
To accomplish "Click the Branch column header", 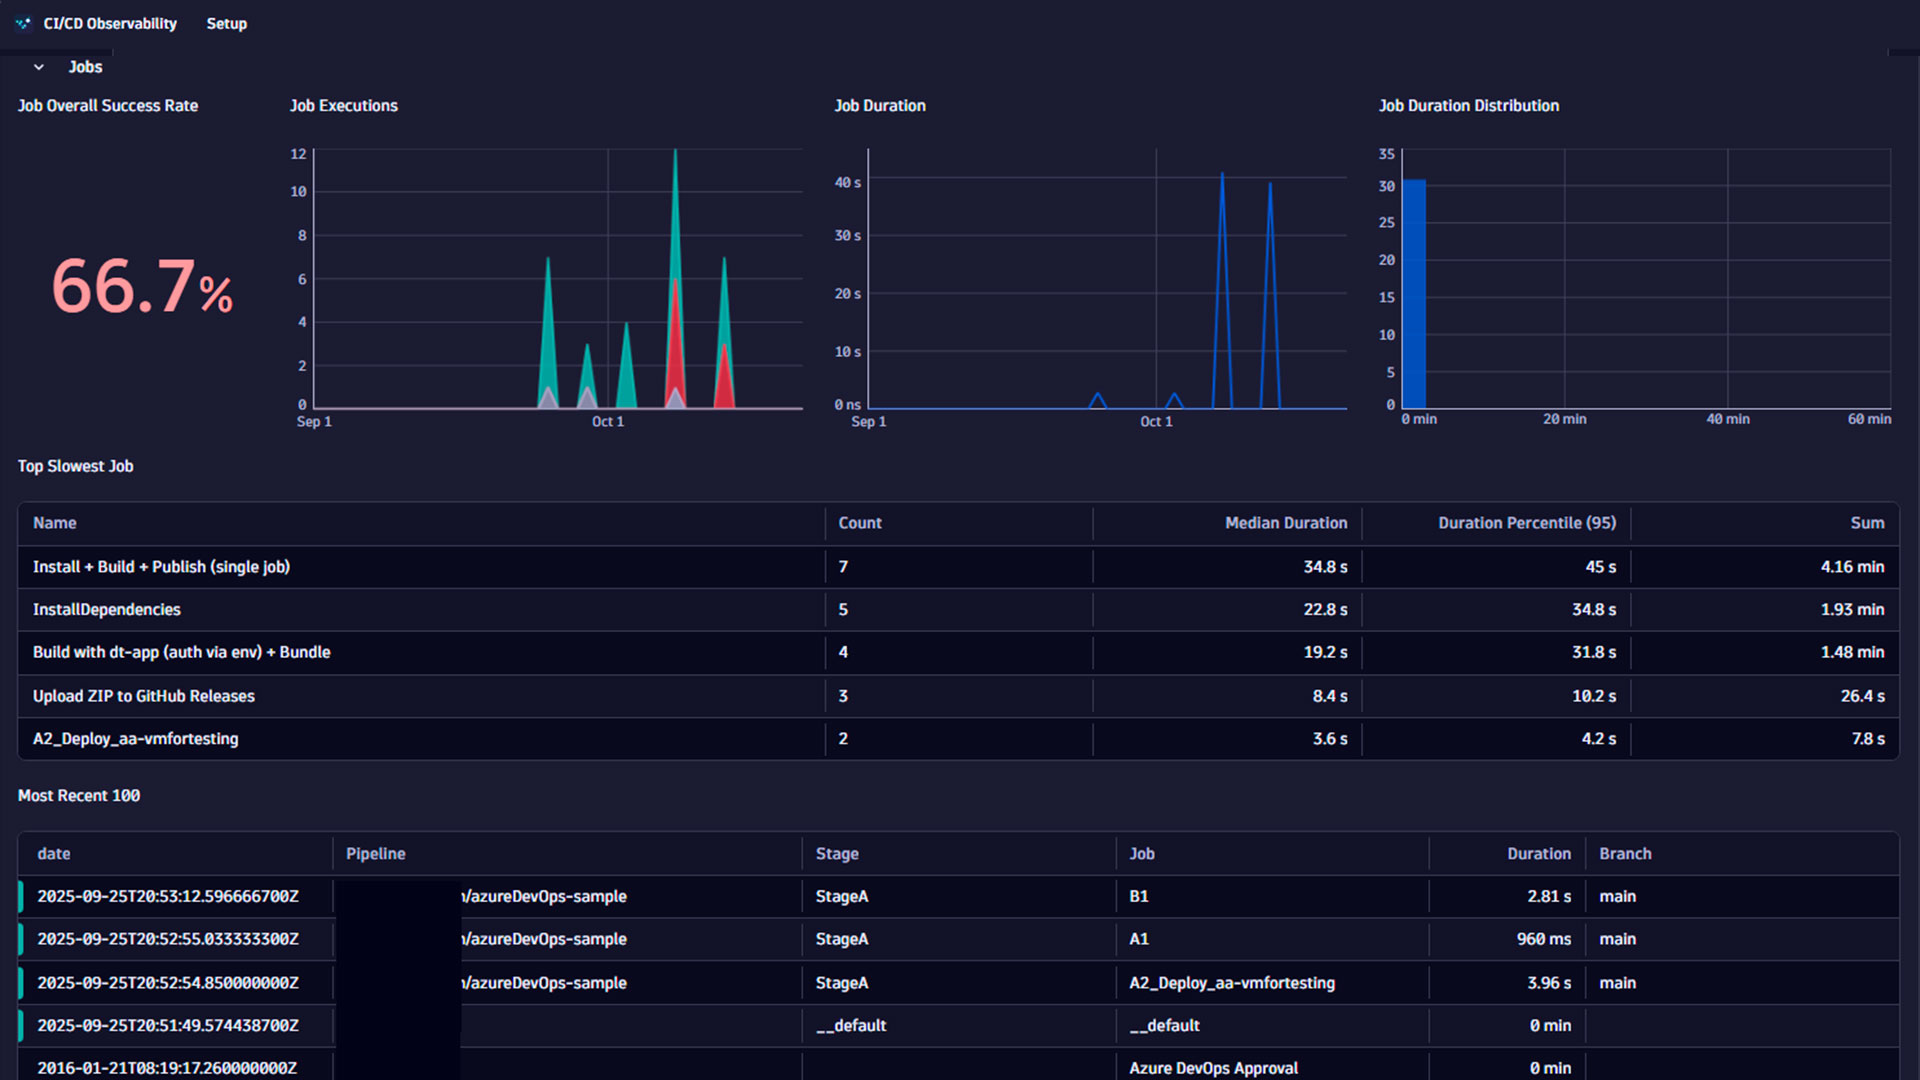I will click(1624, 853).
